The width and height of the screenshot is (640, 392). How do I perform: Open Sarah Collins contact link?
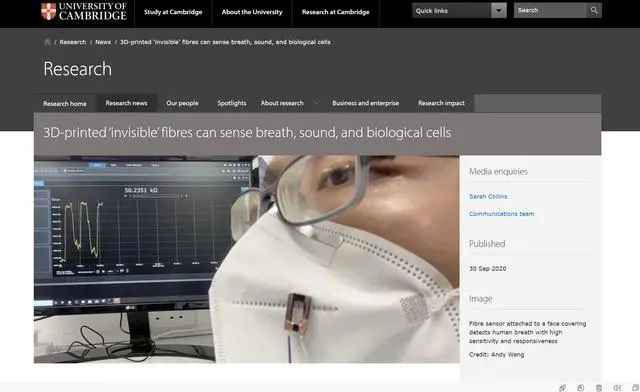coord(488,196)
